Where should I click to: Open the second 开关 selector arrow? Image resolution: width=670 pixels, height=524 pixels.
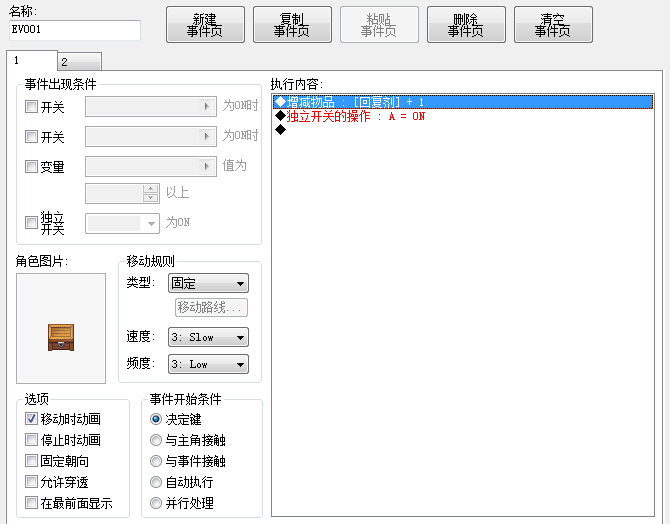[207, 136]
